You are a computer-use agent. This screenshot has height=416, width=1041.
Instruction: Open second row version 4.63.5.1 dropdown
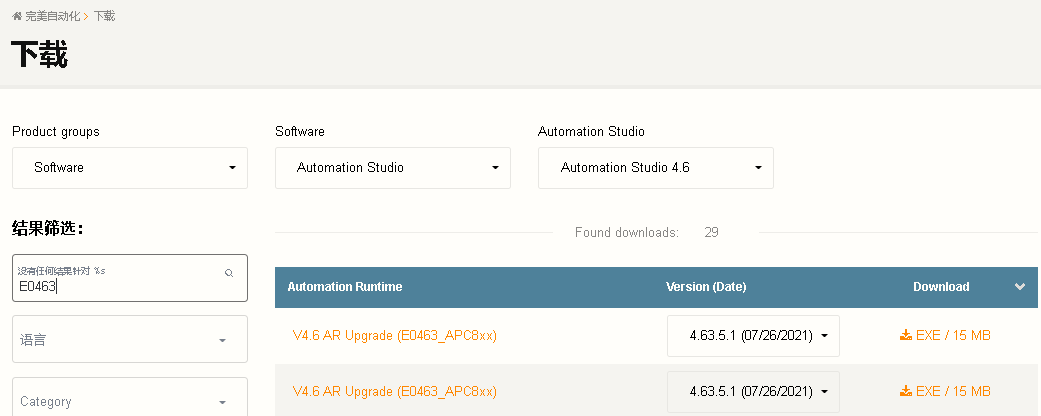(754, 391)
